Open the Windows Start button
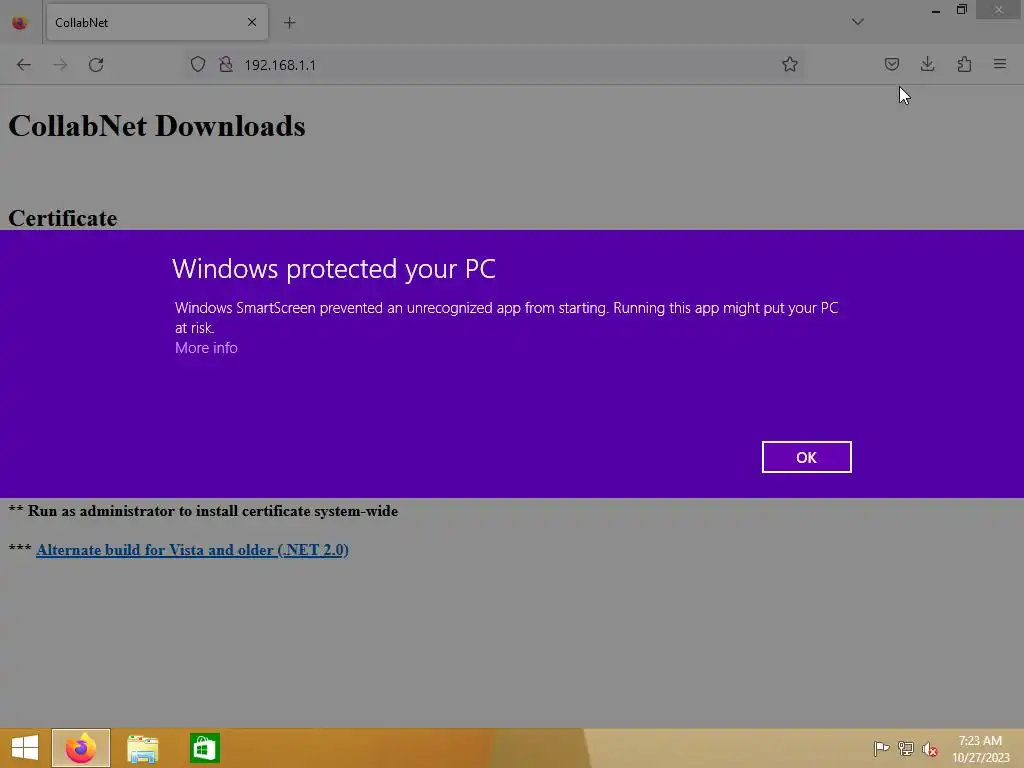 pos(25,748)
